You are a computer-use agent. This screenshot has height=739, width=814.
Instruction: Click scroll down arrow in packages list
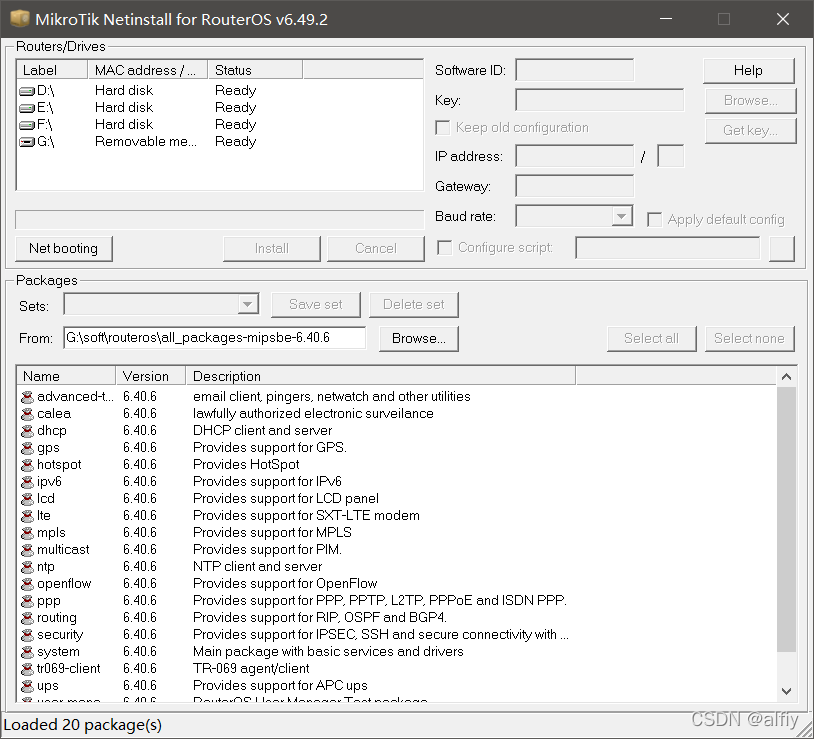pyautogui.click(x=786, y=691)
